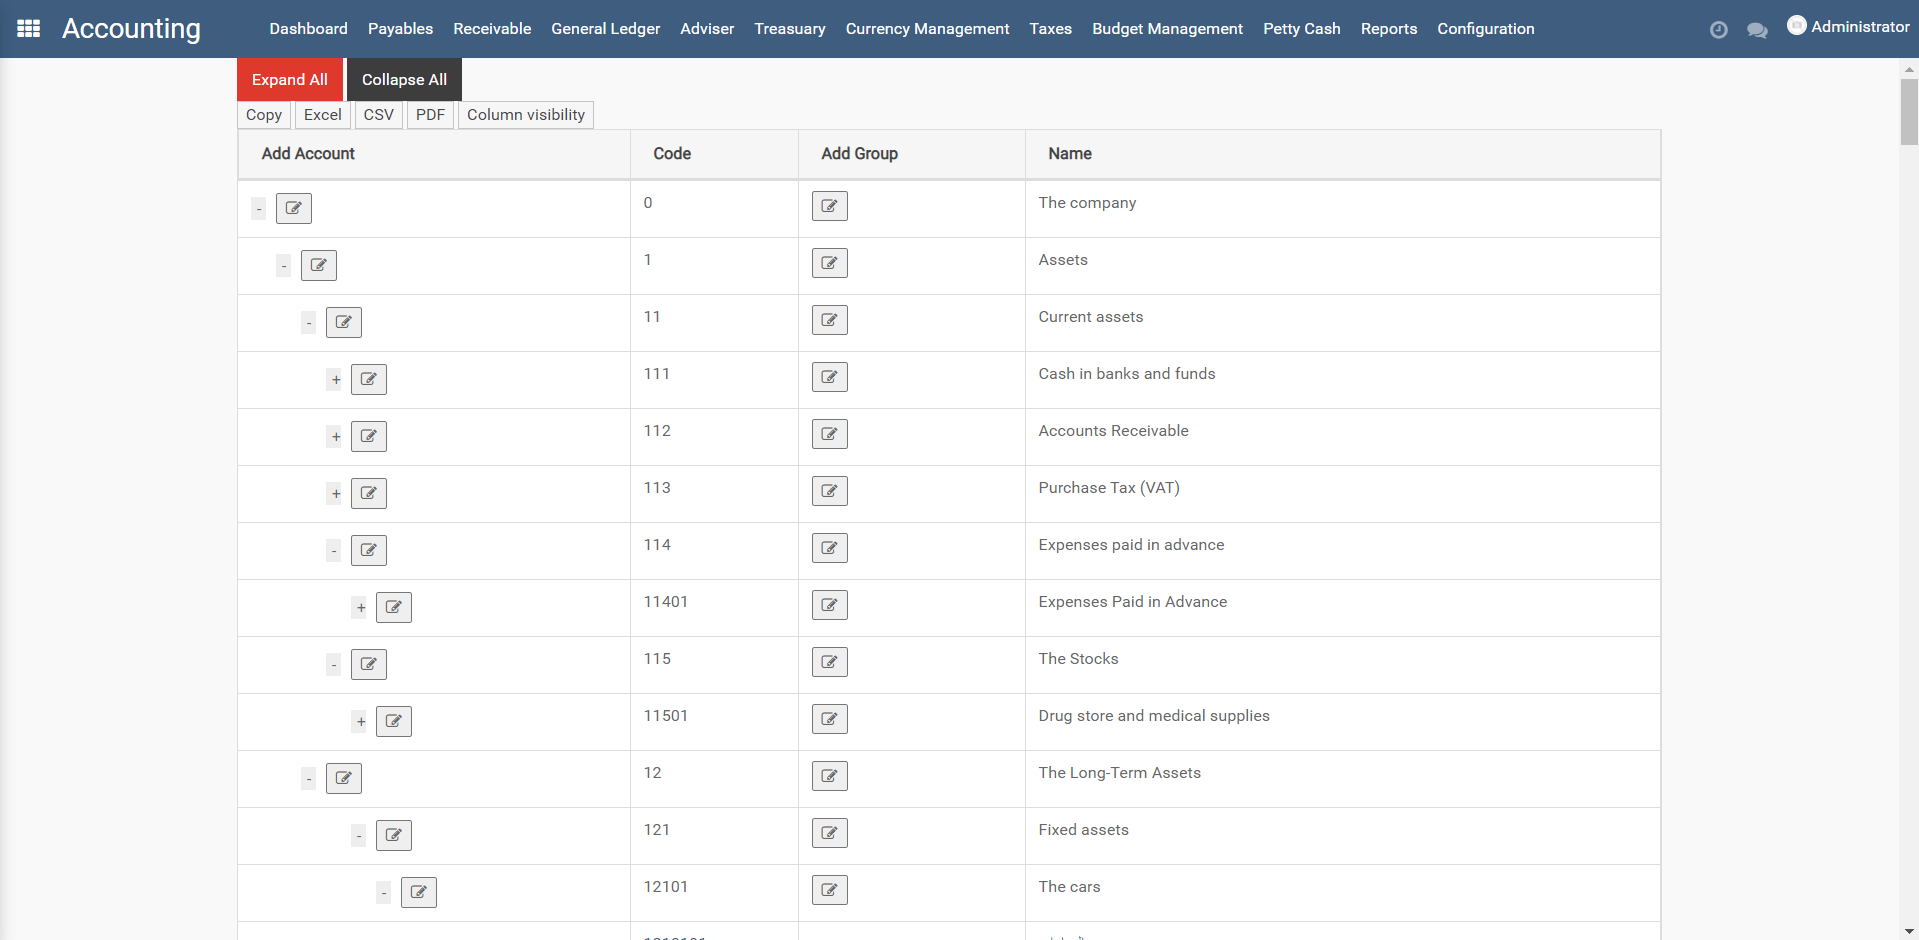Click Add Group icon for code 114 row

click(830, 548)
